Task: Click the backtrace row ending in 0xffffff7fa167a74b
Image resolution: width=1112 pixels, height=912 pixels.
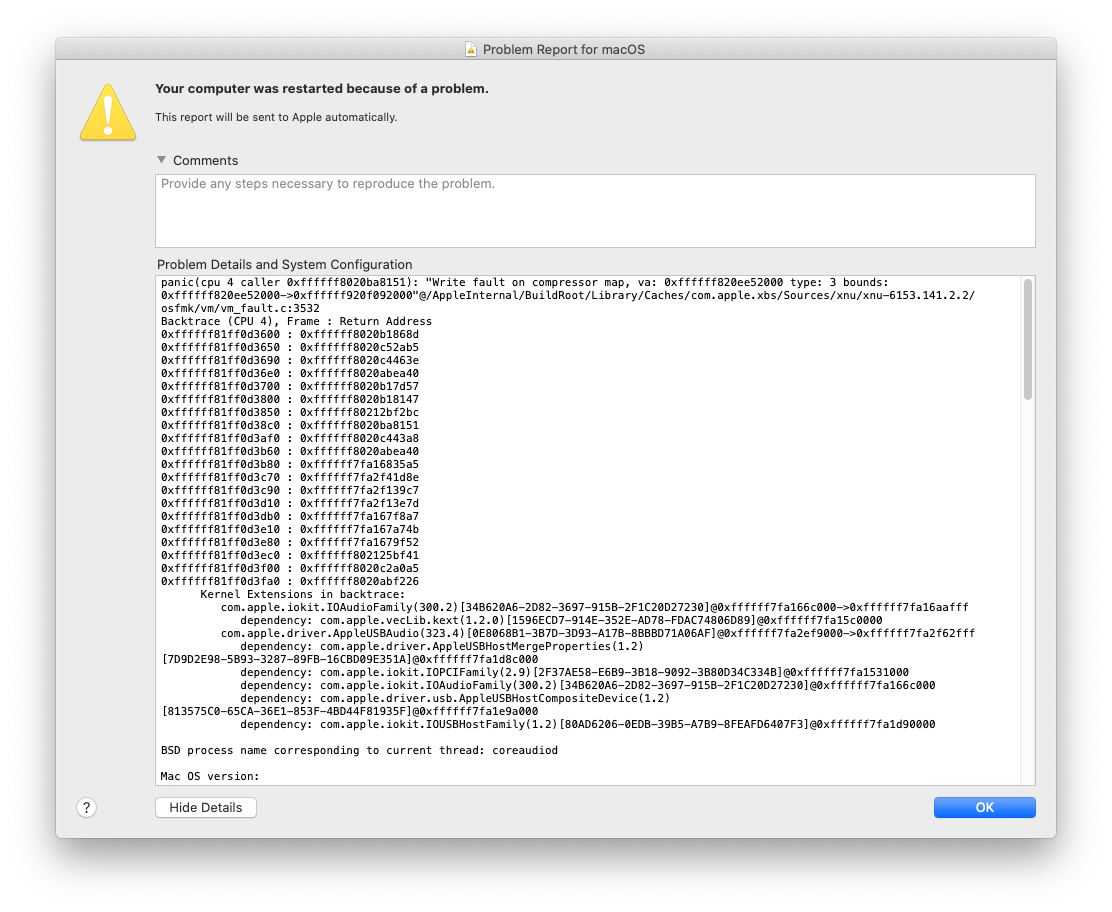Action: coord(290,529)
